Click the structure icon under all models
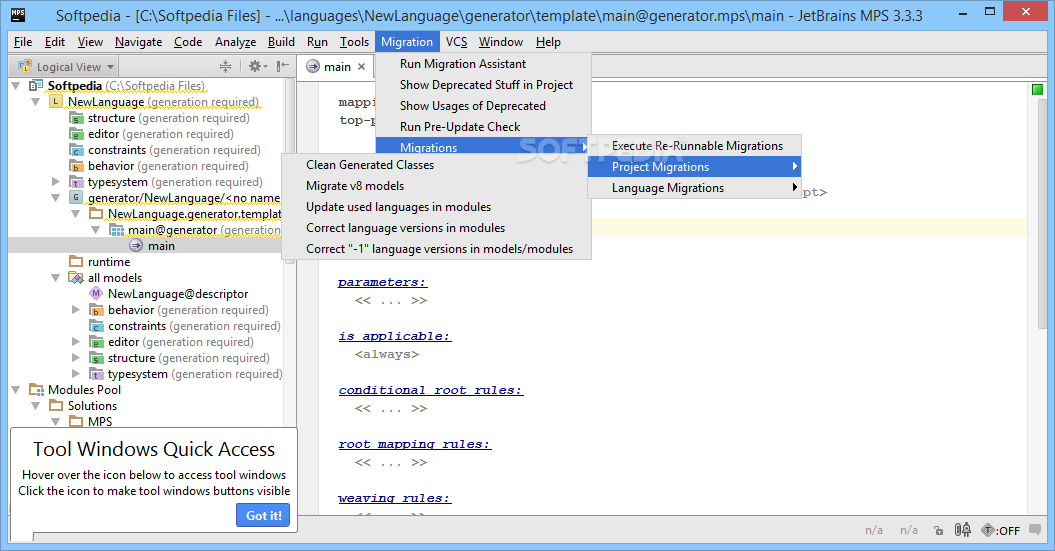The image size is (1055, 551). [96, 358]
